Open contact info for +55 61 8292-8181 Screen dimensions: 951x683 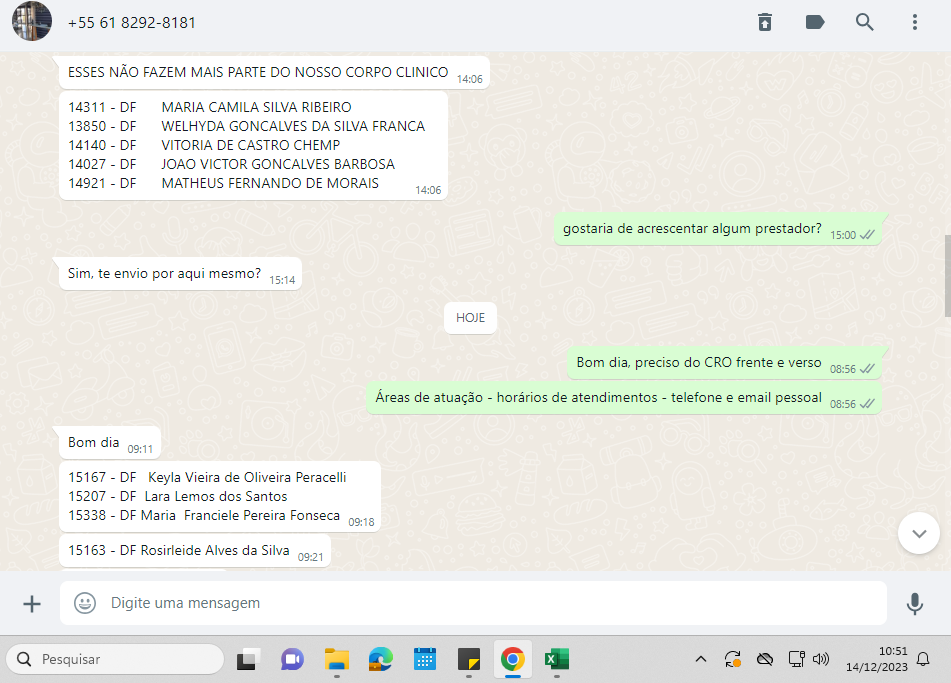pyautogui.click(x=132, y=23)
